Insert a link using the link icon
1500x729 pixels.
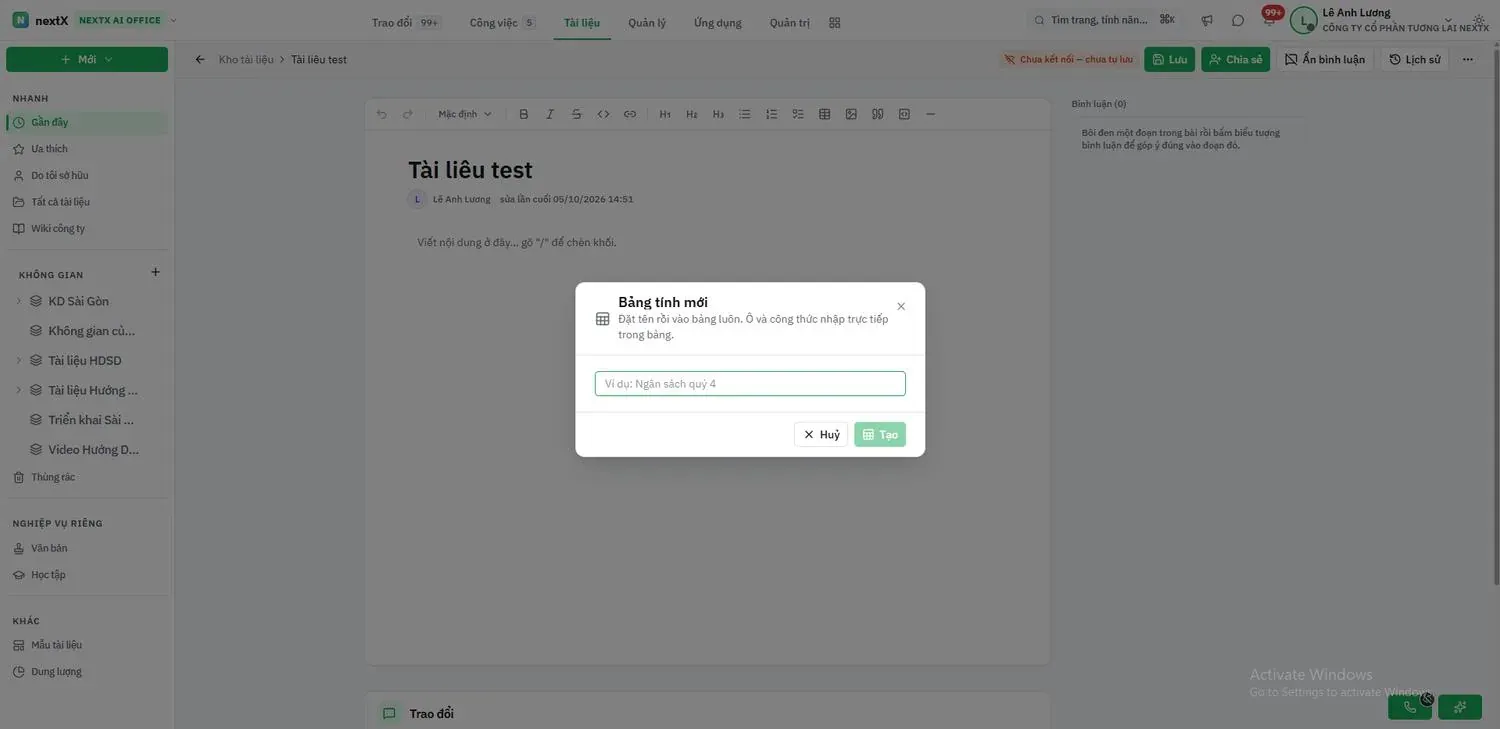coord(630,114)
